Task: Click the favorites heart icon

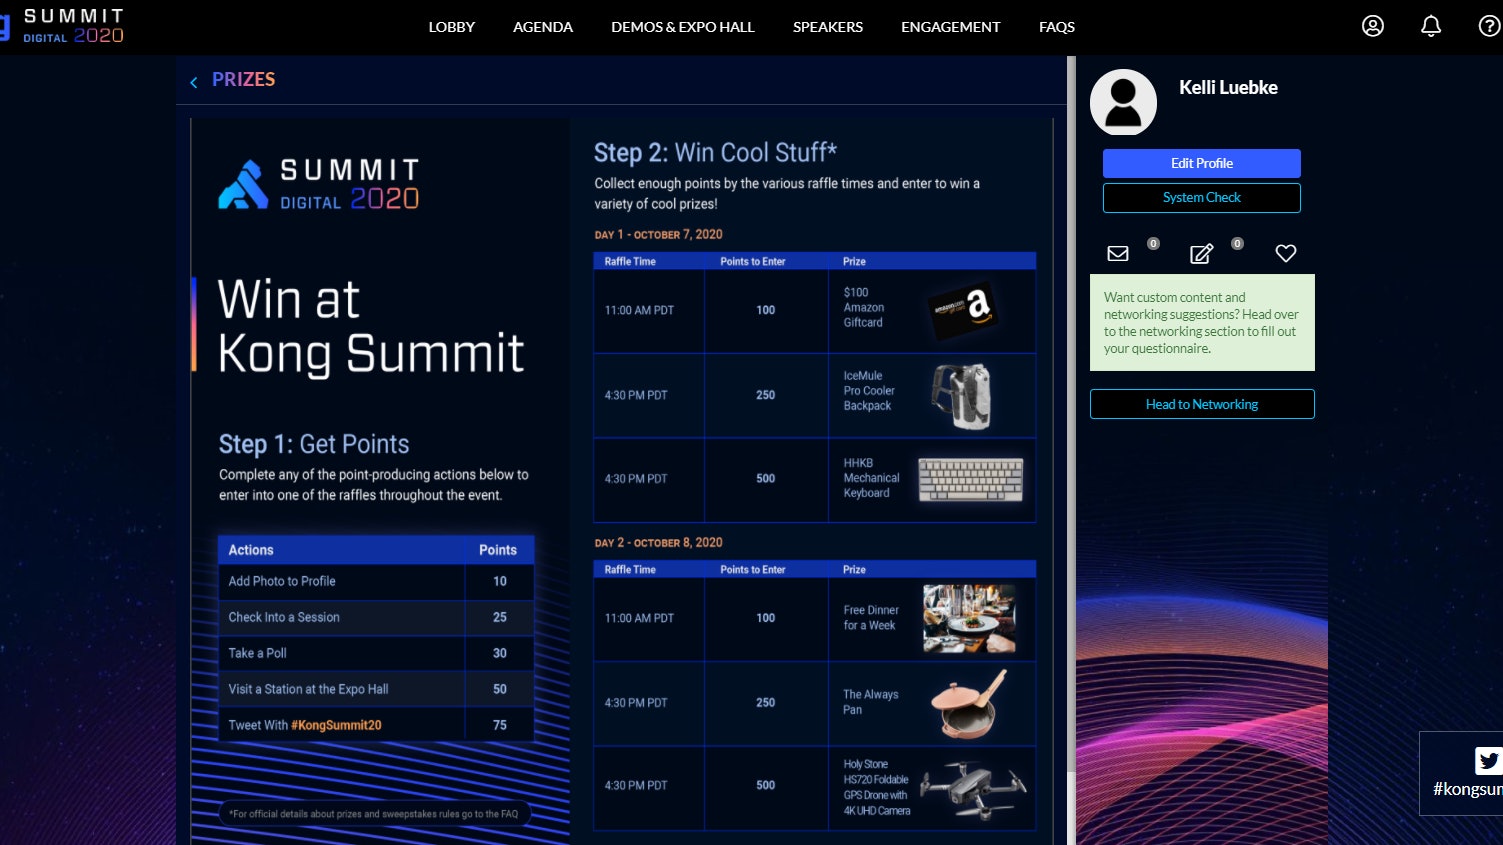Action: pos(1286,254)
